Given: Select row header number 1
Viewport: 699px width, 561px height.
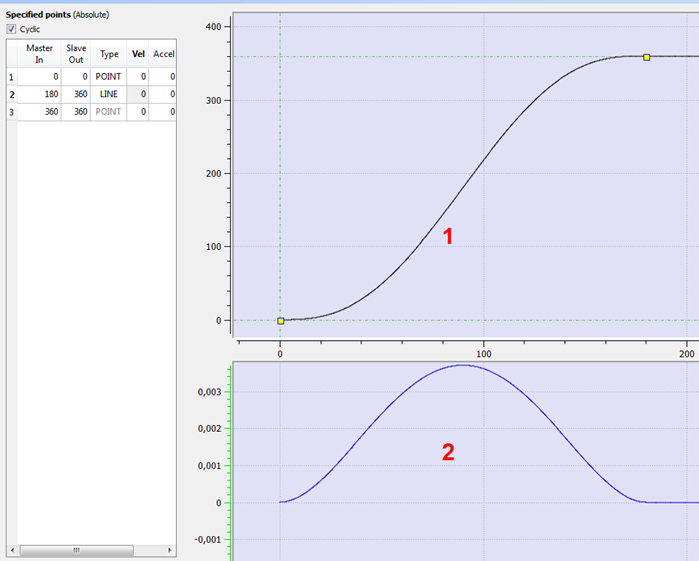Looking at the screenshot, I should coord(12,77).
